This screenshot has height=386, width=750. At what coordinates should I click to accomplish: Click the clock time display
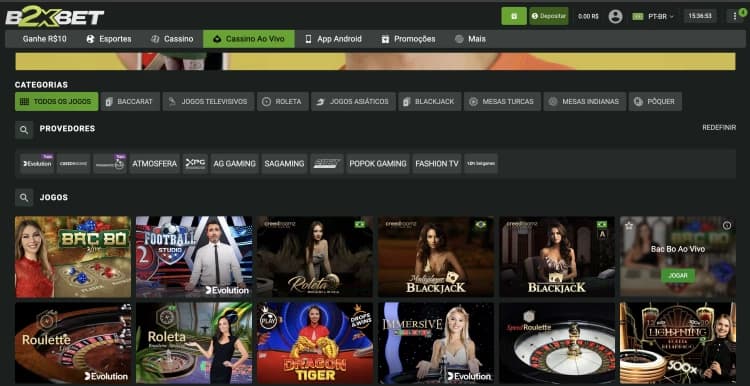700,16
